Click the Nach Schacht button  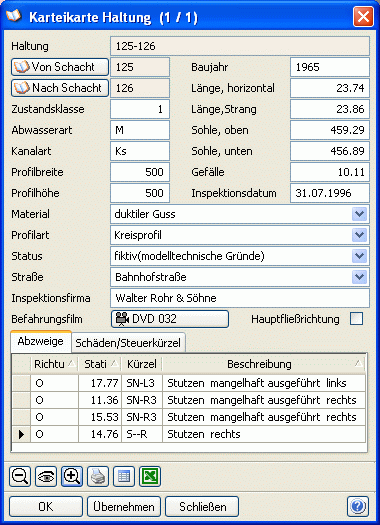coord(60,88)
